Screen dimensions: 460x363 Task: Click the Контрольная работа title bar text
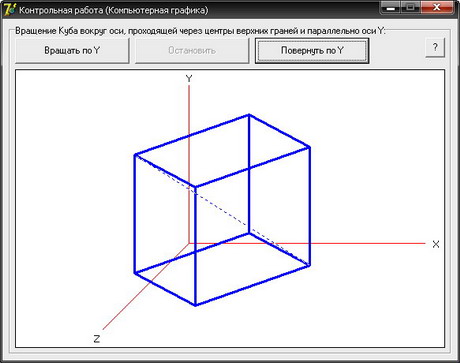113,10
